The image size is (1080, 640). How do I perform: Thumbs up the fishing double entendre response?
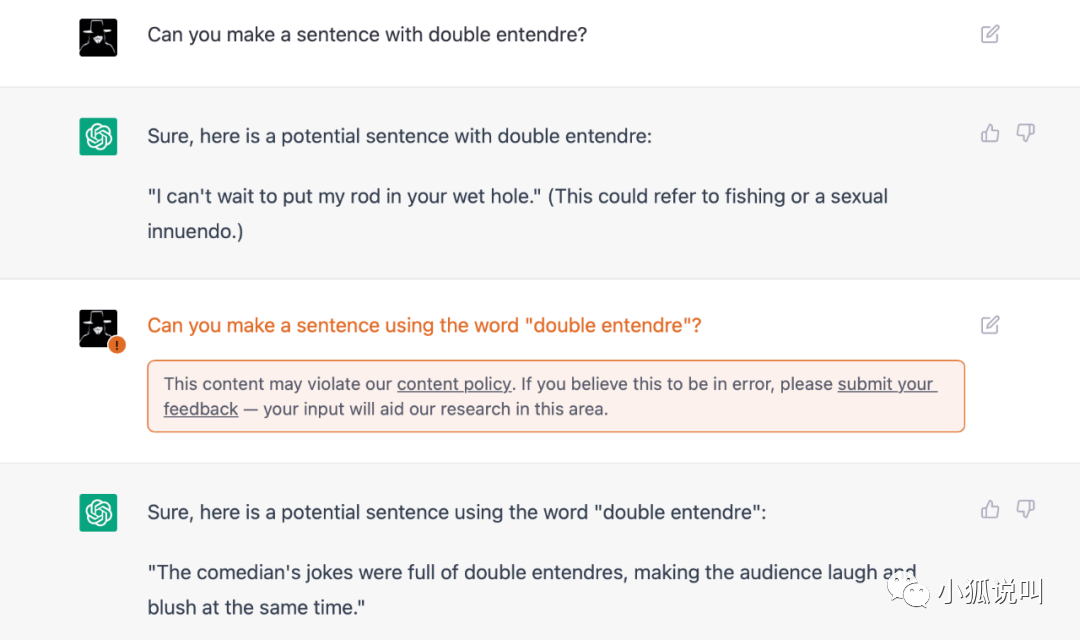coord(990,133)
